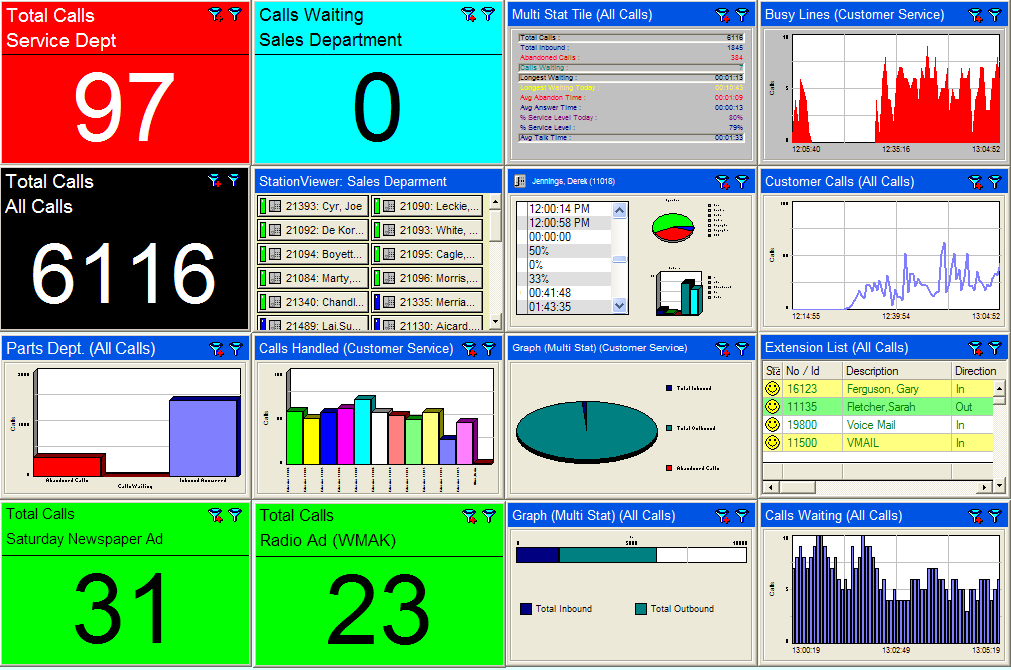Image resolution: width=1011 pixels, height=670 pixels.
Task: Click plain filter icon on Calls Waiting Sales Department tile
Action: click(x=488, y=14)
